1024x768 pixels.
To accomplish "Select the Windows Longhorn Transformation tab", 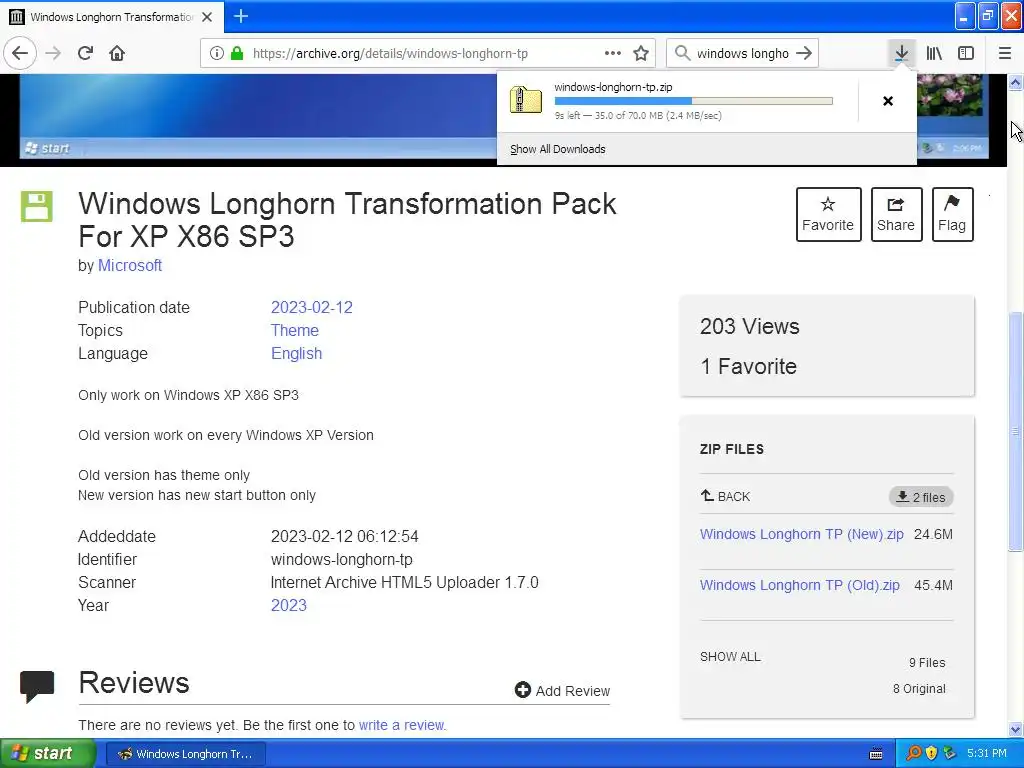I will (x=112, y=17).
